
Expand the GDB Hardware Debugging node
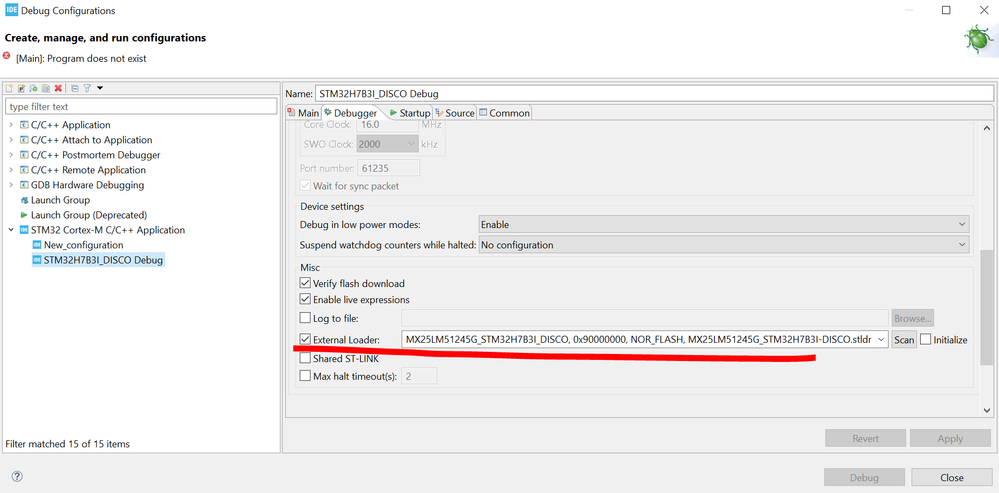11,185
